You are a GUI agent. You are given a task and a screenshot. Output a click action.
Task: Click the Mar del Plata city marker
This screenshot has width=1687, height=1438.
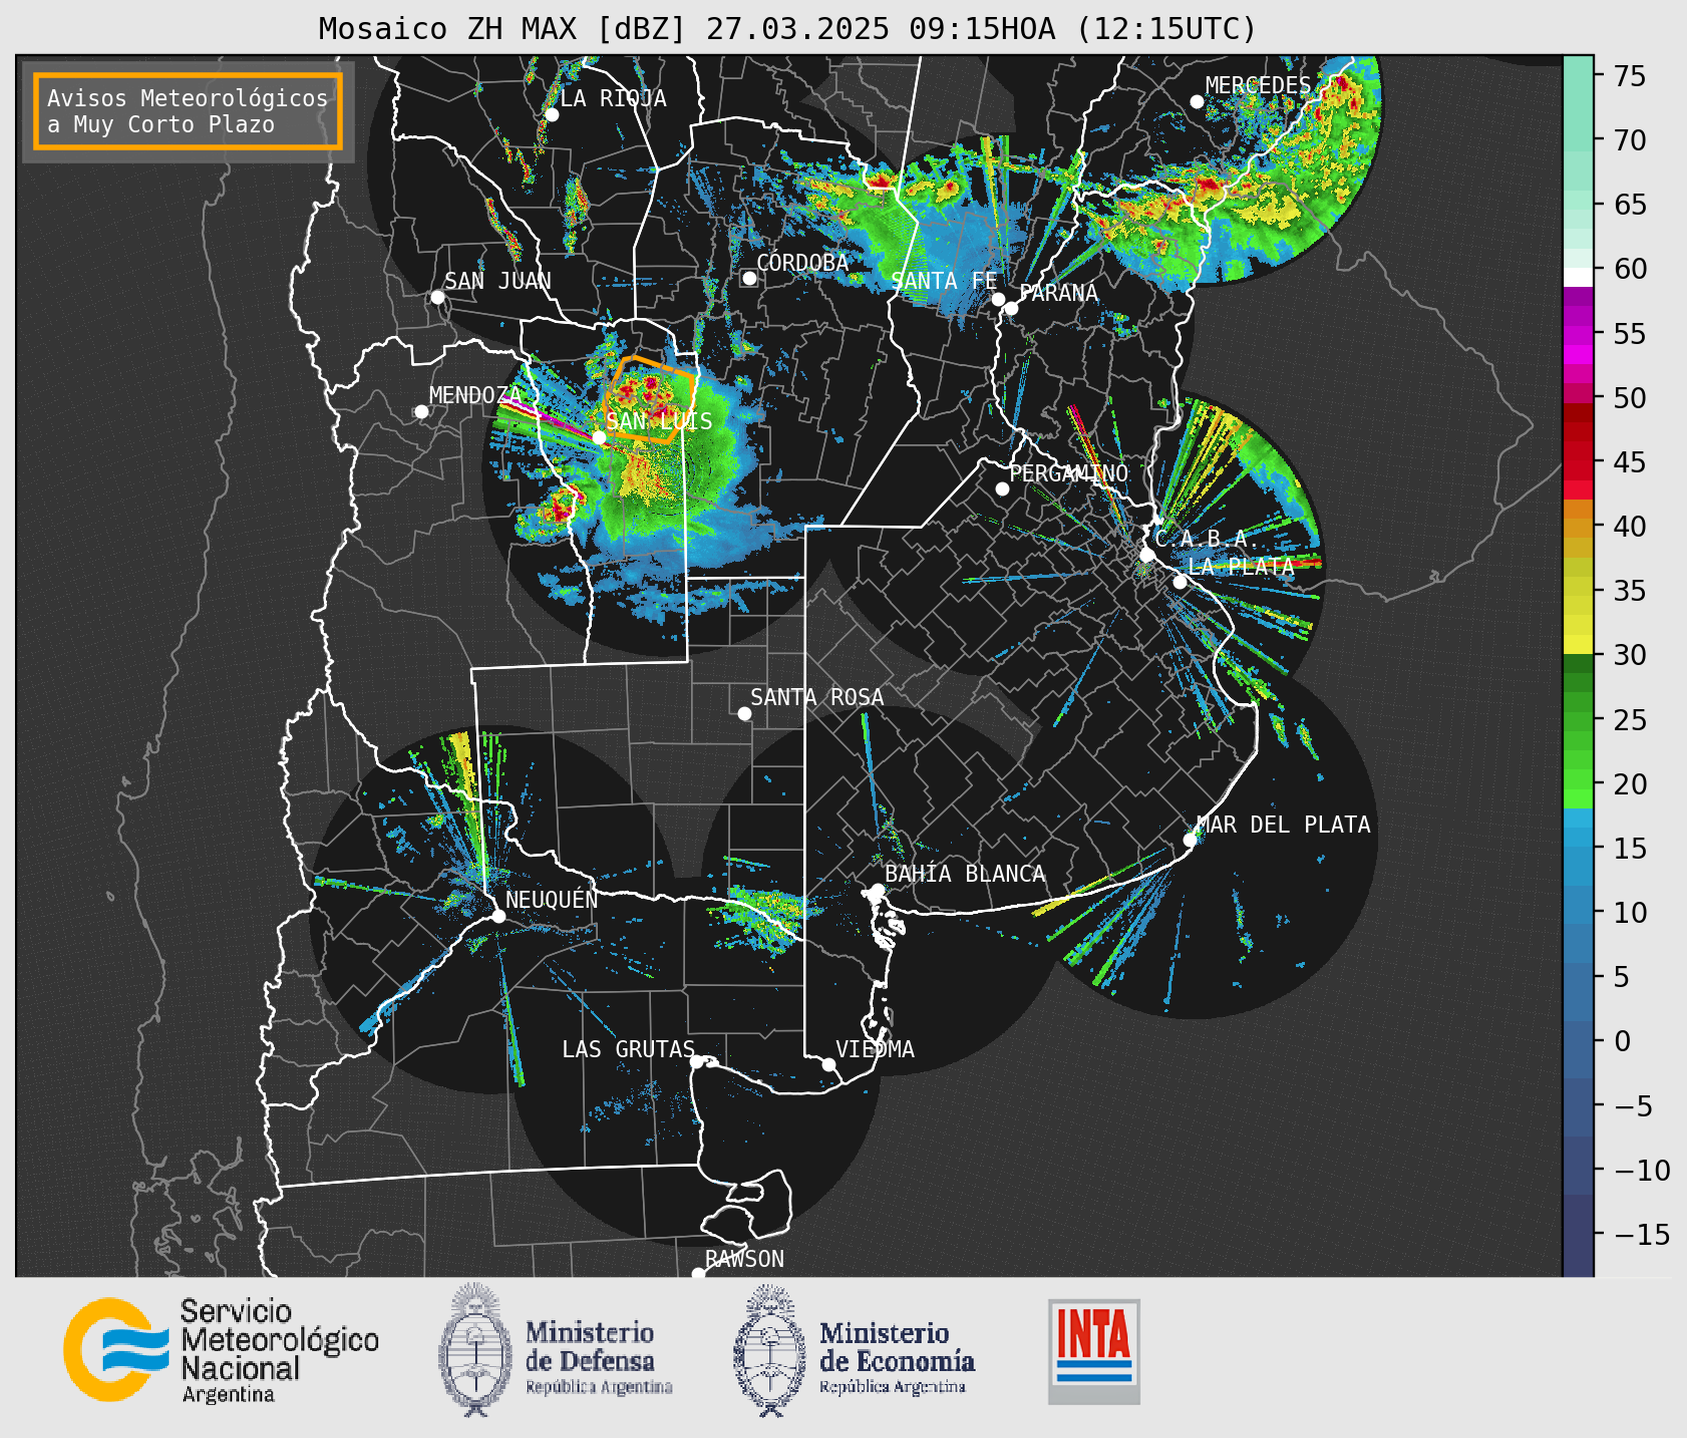pyautogui.click(x=1190, y=840)
